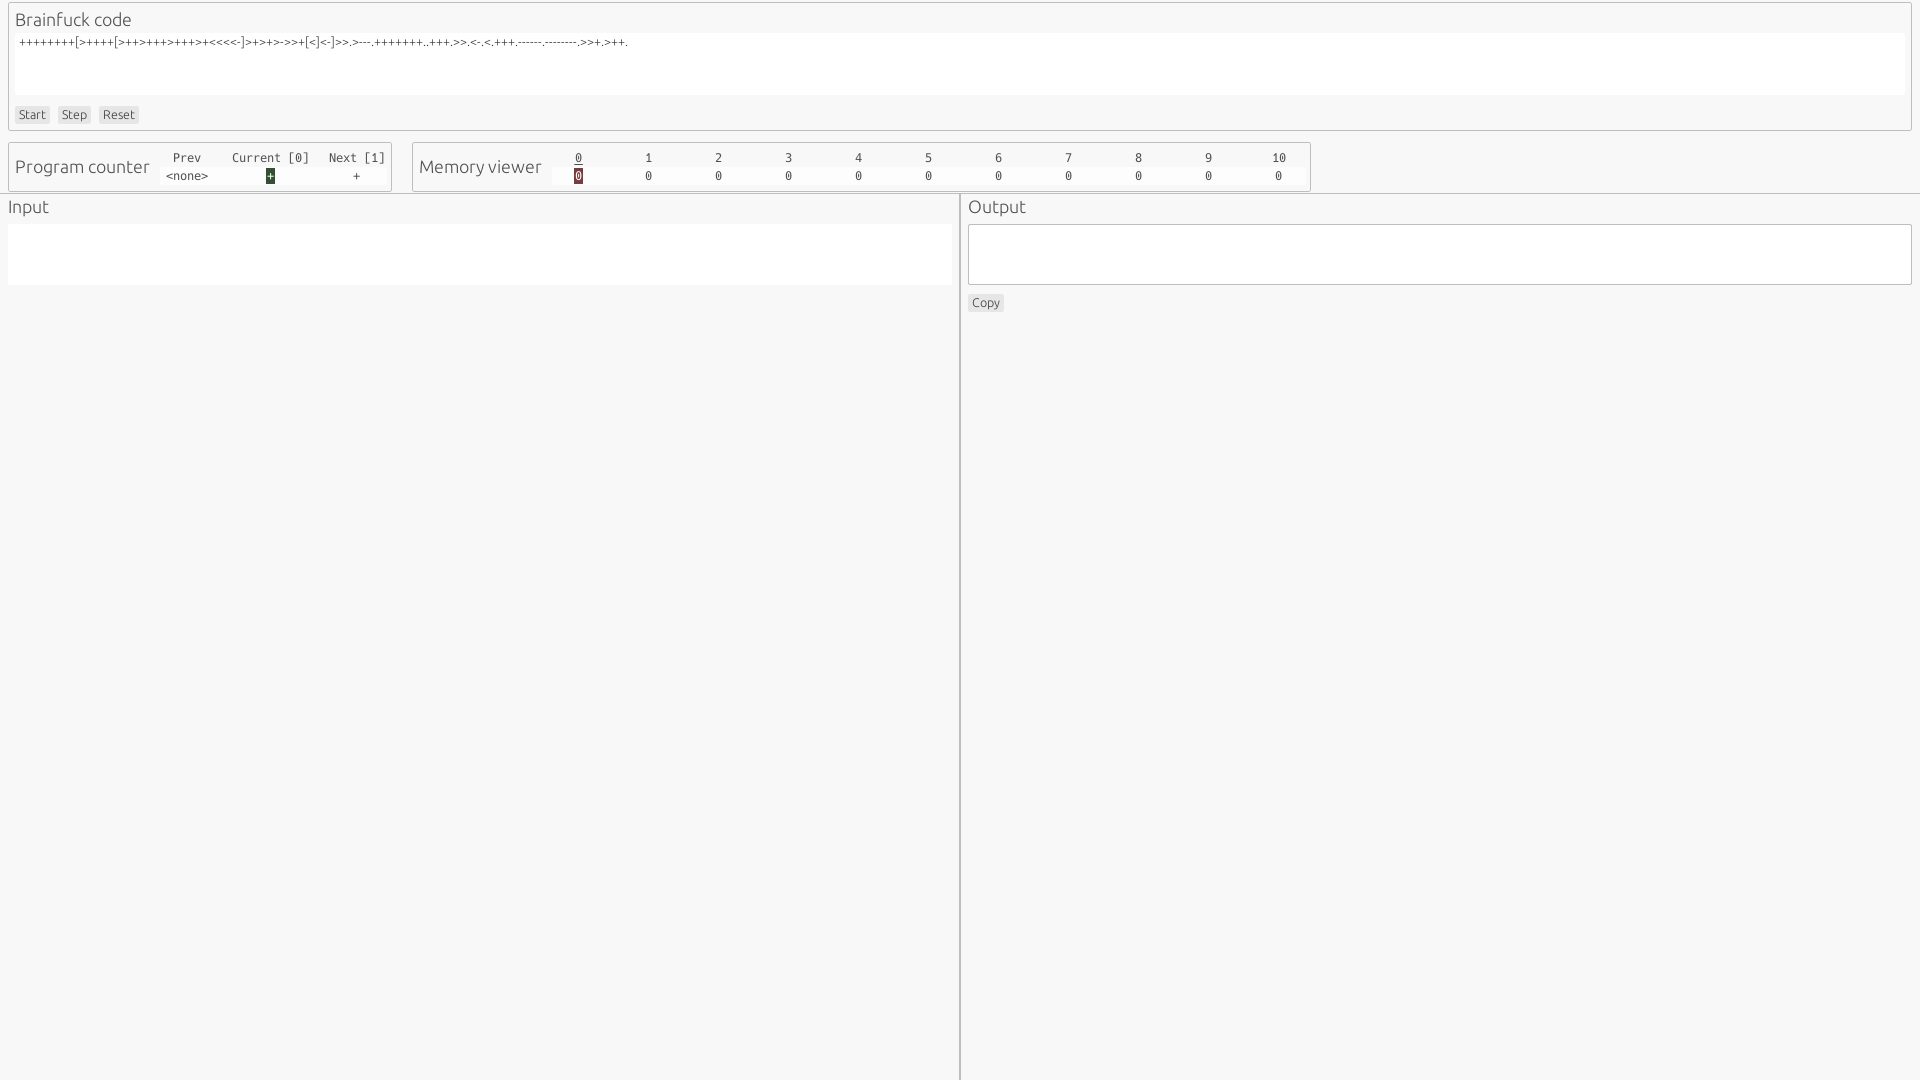Click the 'Brainfuck code' heading

coord(73,20)
